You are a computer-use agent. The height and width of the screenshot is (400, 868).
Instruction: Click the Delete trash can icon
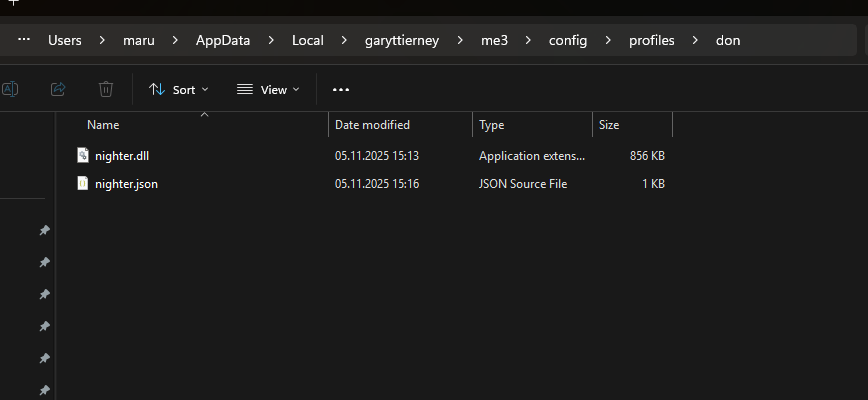[x=106, y=89]
